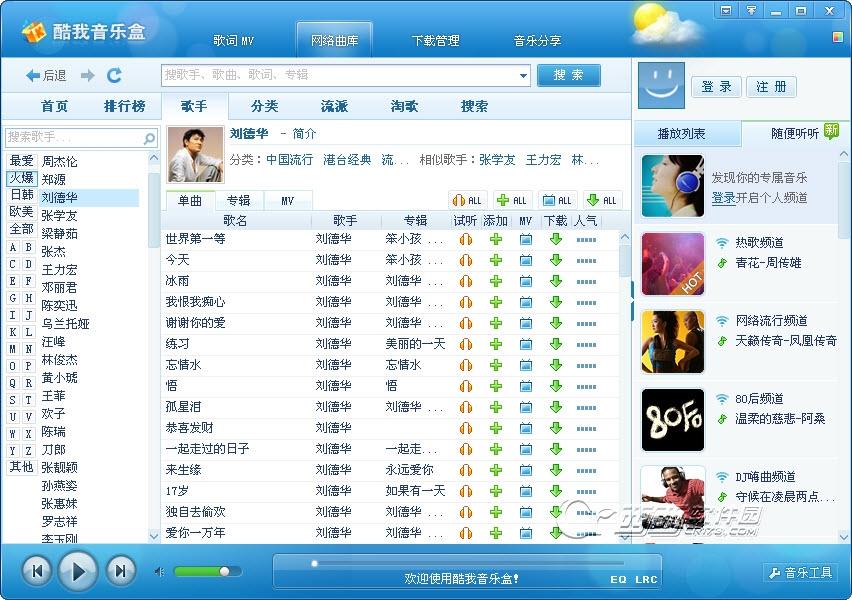The height and width of the screenshot is (600, 852).
Task: Skip to the next track
Action: 120,571
